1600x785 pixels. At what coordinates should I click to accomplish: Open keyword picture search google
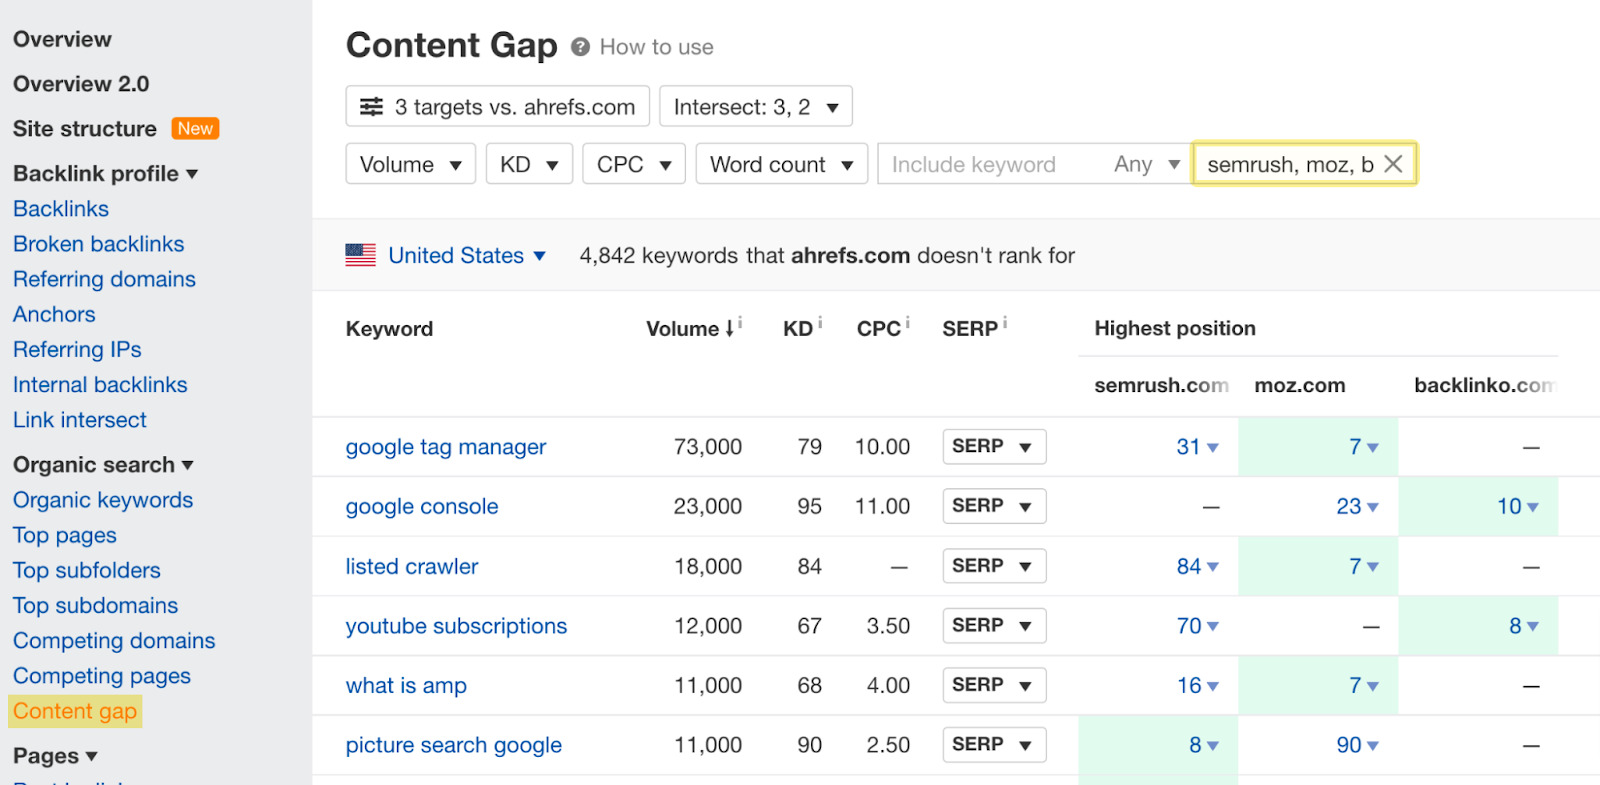click(454, 745)
